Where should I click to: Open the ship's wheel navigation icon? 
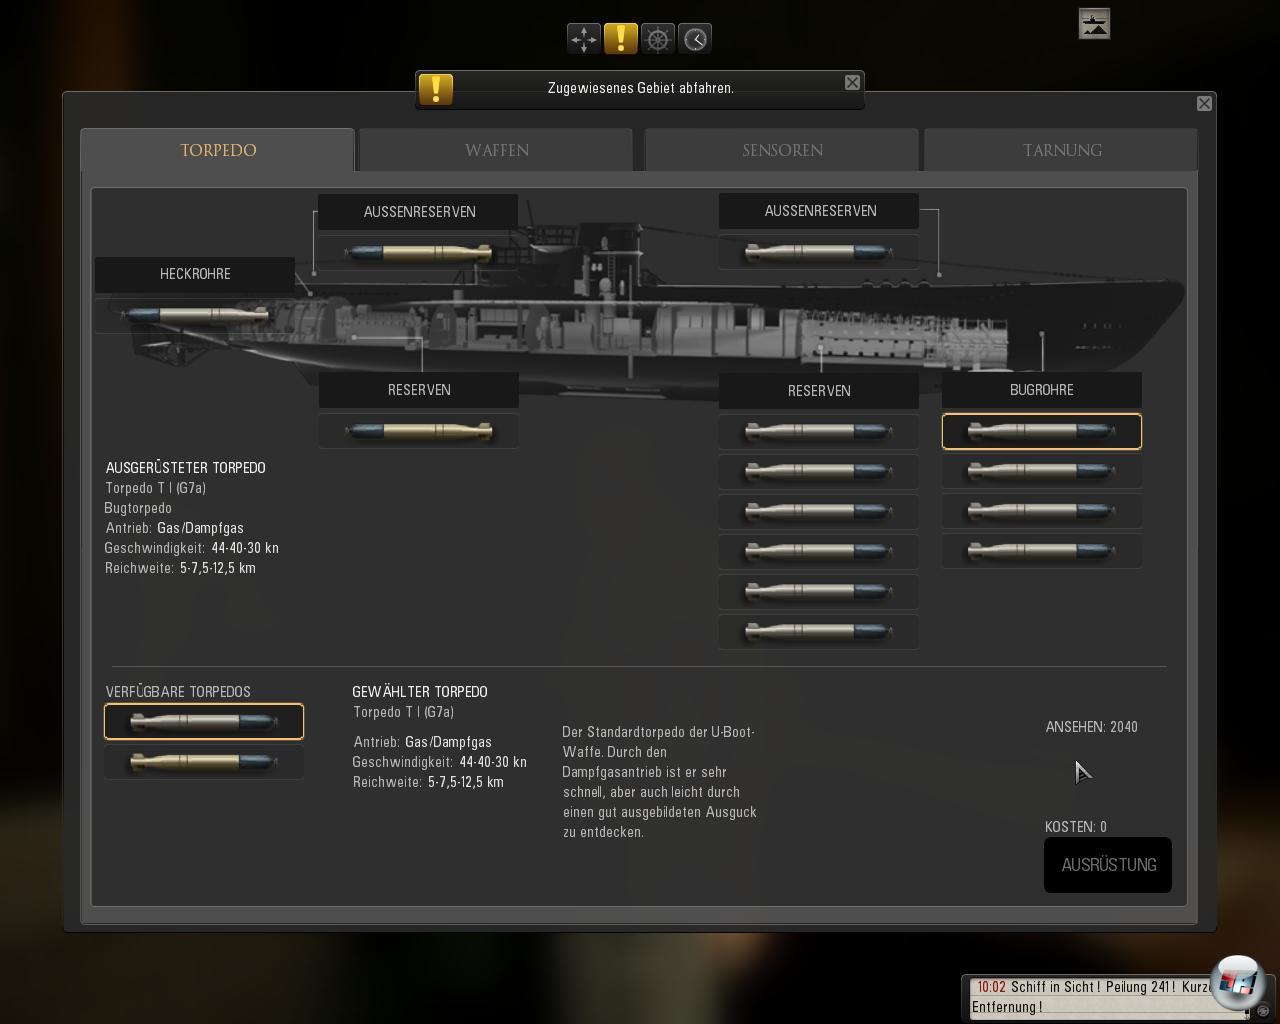click(x=658, y=39)
